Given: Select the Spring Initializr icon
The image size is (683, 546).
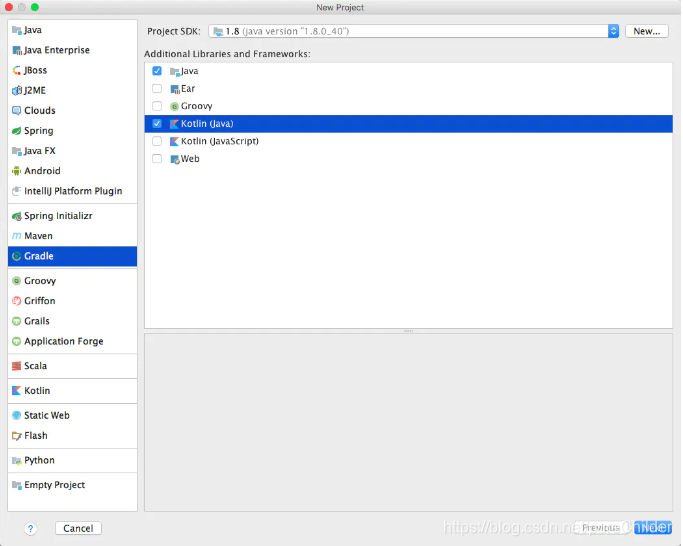Looking at the screenshot, I should point(17,216).
